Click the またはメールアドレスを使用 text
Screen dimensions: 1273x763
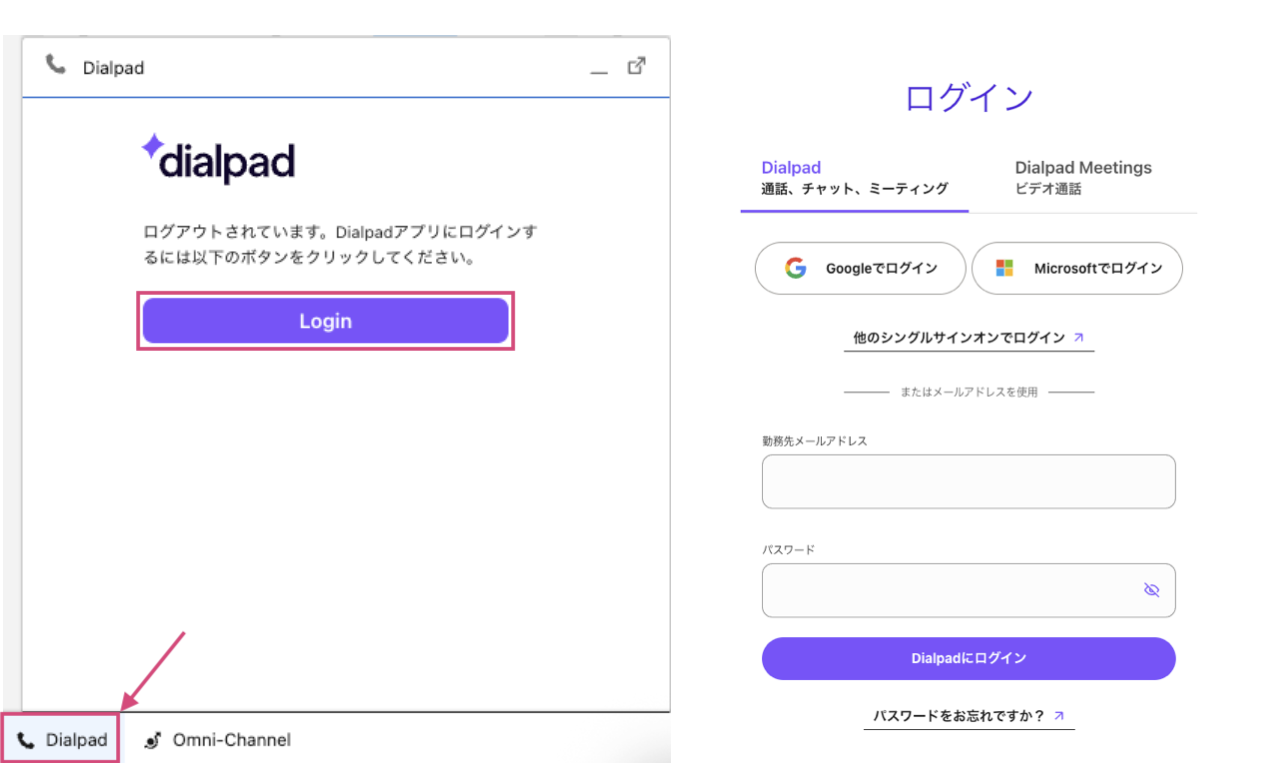click(969, 392)
